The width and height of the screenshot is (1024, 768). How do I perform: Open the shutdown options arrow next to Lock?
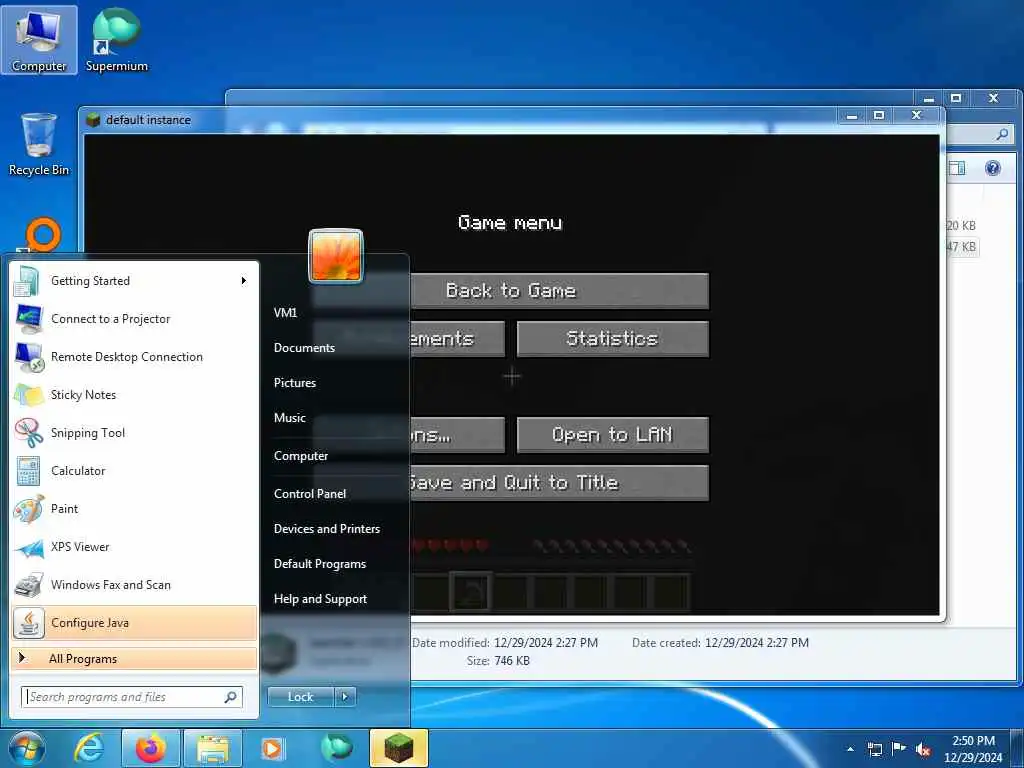345,697
